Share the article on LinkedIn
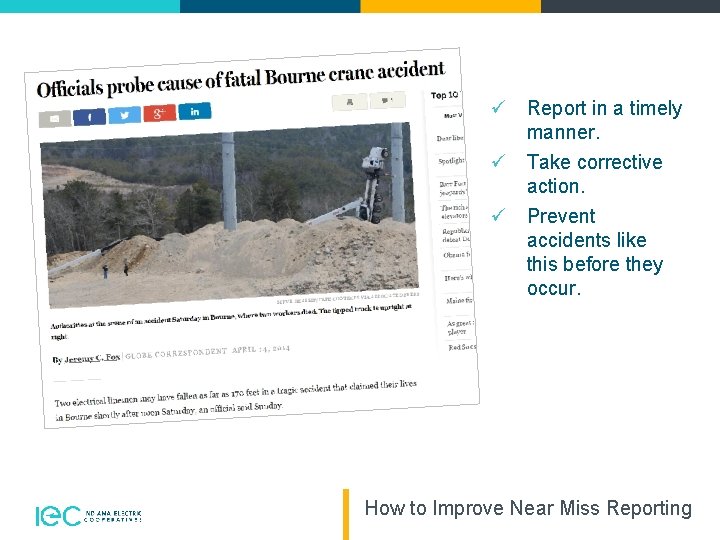 (195, 111)
